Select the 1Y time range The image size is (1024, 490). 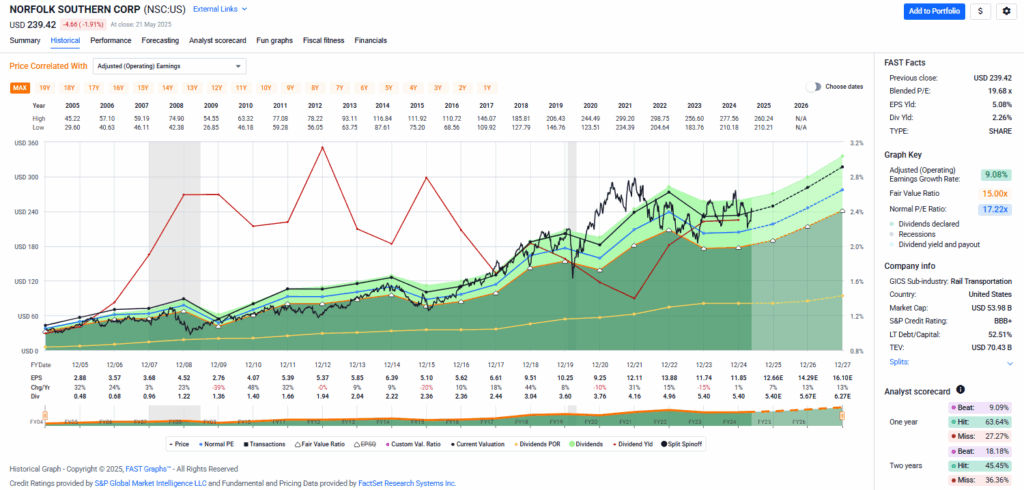pos(487,88)
